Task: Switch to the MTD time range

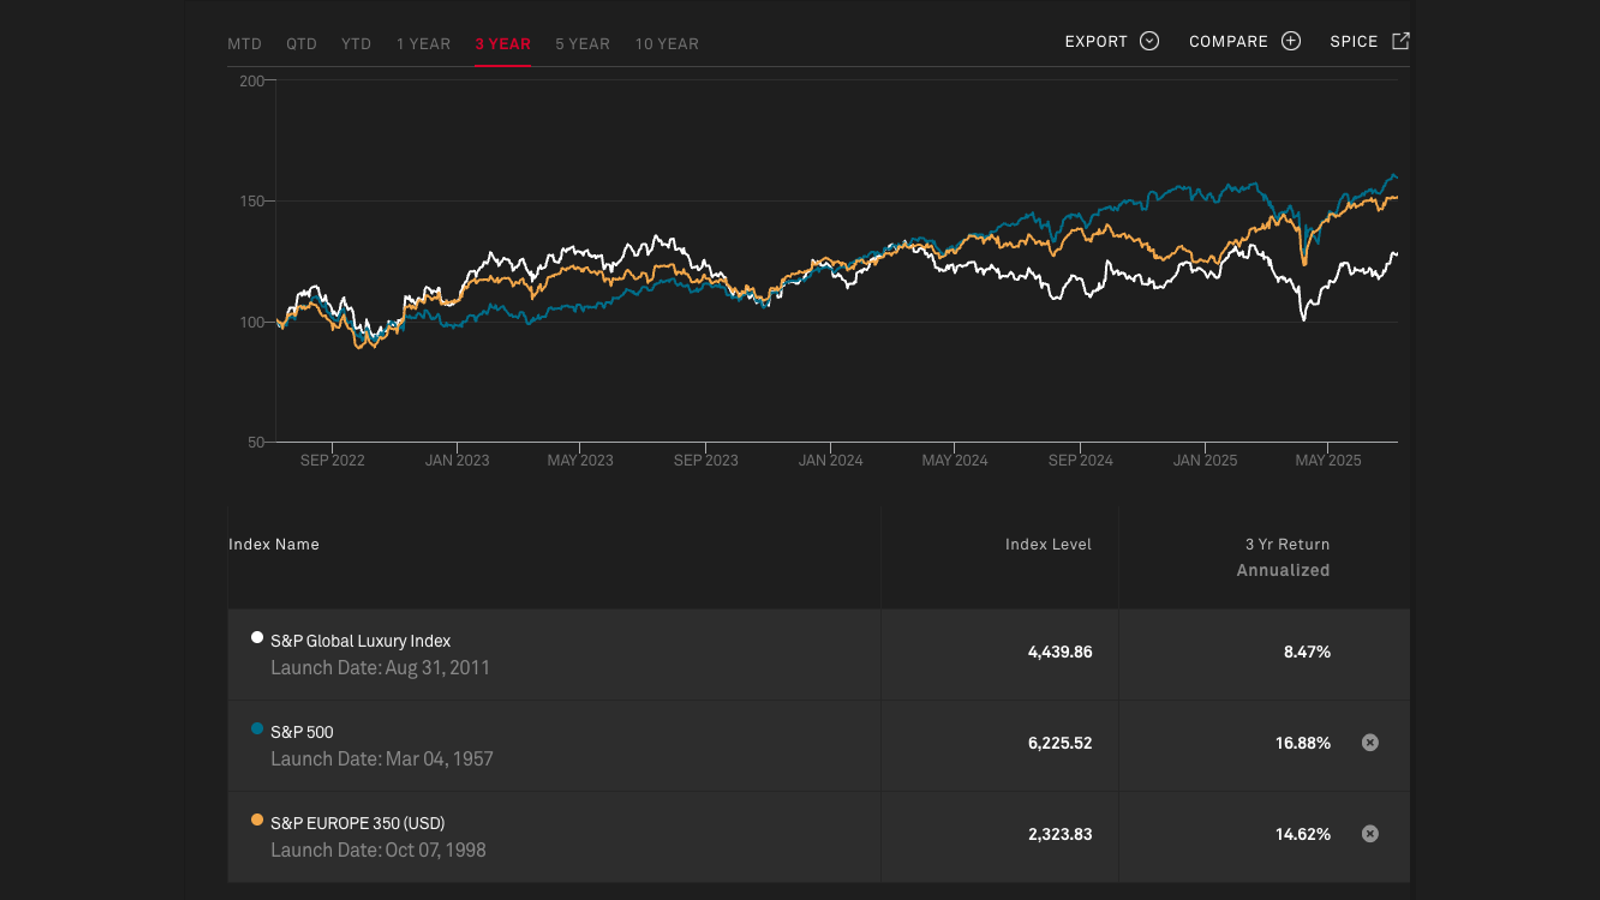Action: (244, 44)
